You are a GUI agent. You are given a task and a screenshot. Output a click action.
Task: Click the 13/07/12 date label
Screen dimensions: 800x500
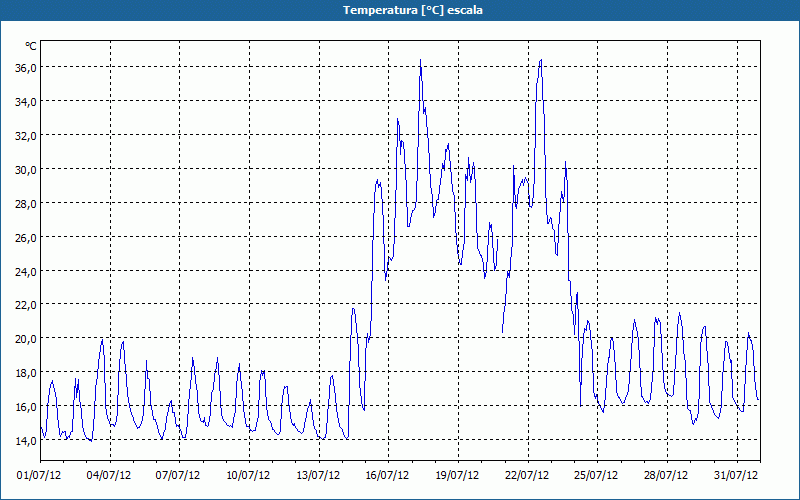click(318, 476)
